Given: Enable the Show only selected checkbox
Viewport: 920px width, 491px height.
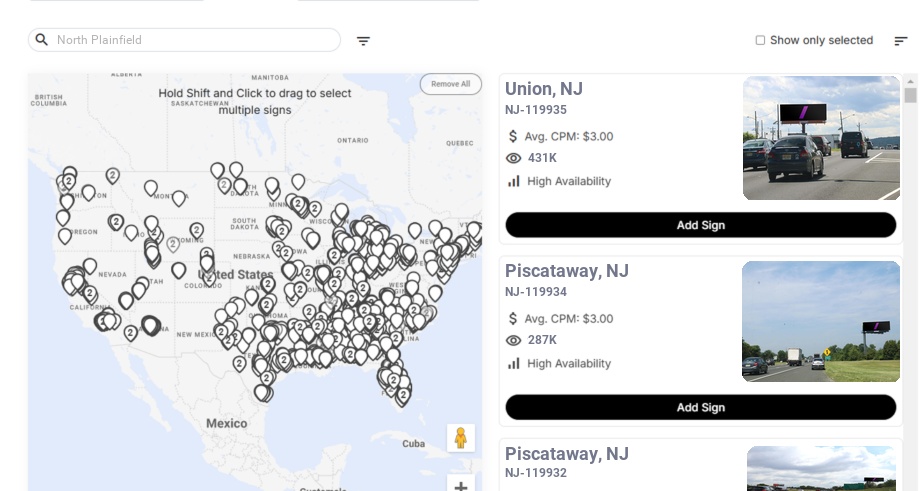Looking at the screenshot, I should coord(760,40).
